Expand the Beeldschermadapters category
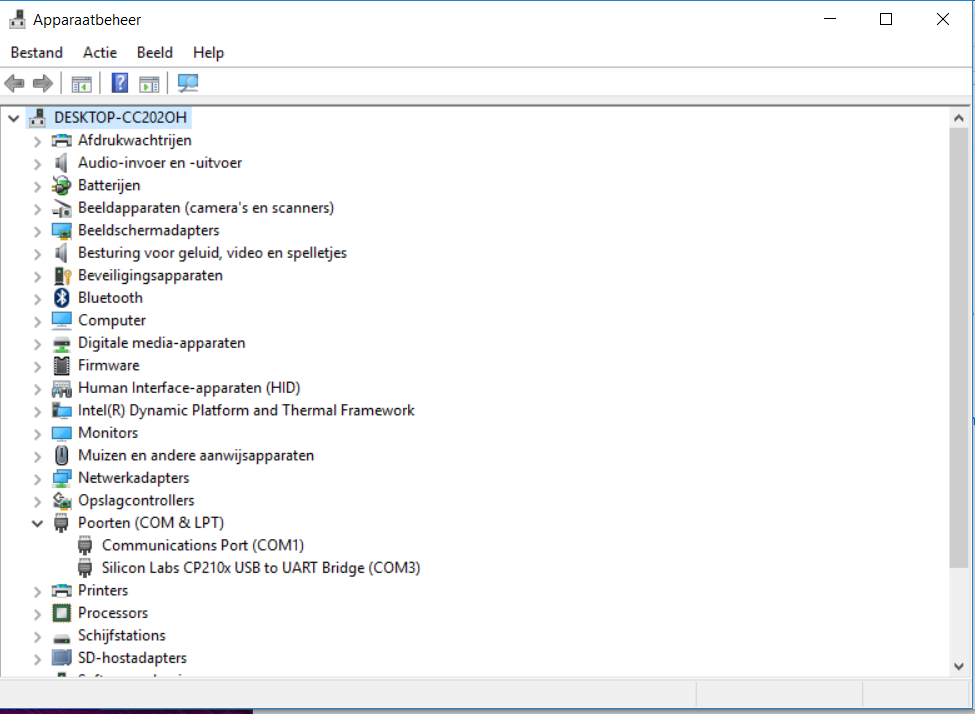This screenshot has height=714, width=975. (37, 230)
